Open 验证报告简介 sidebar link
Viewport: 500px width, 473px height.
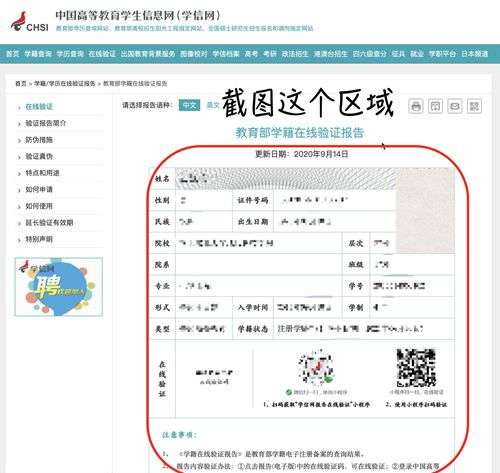46,123
